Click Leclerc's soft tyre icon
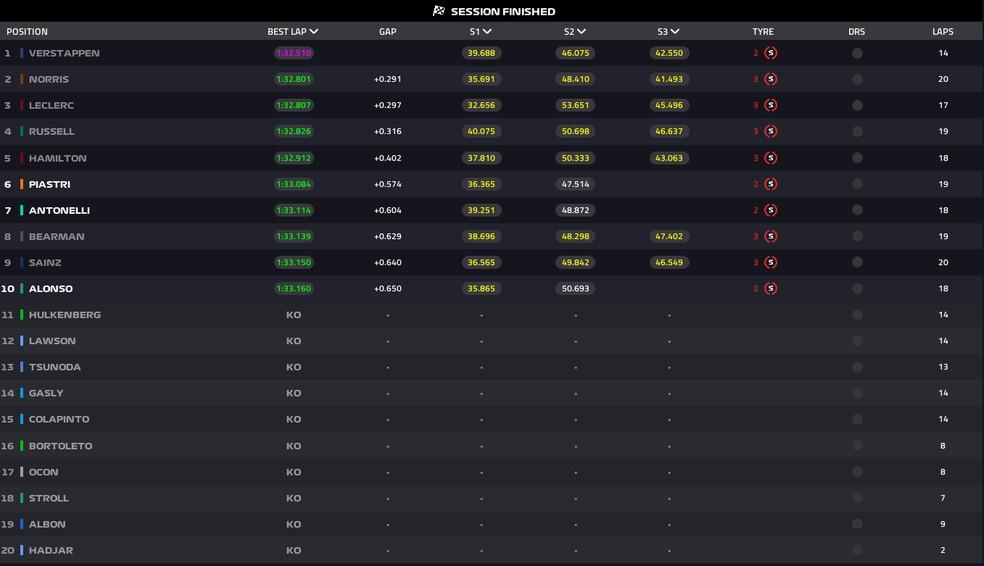This screenshot has width=984, height=566. tap(771, 105)
